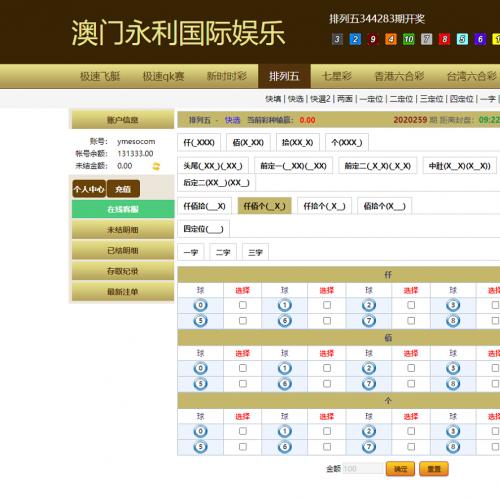Click ball 7 icon in the 仟 section
This screenshot has width=500, height=500.
[369, 321]
